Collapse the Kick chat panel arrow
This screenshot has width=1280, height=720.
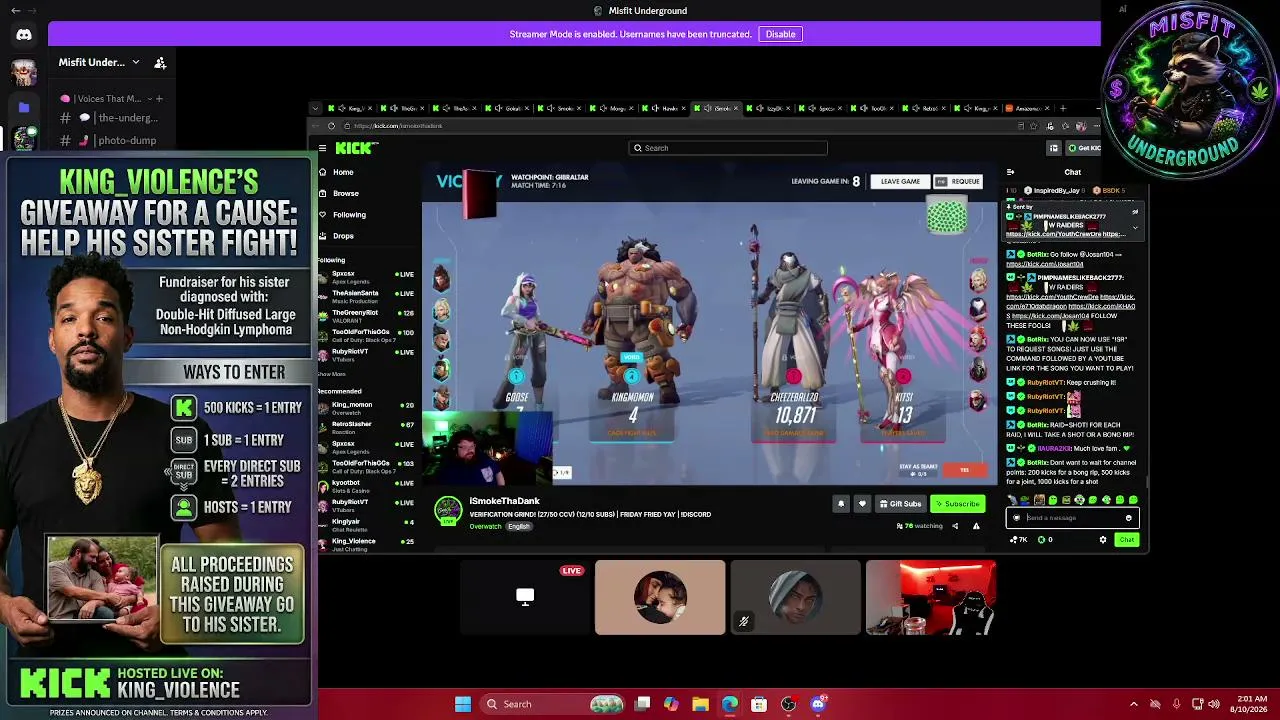tap(1010, 172)
